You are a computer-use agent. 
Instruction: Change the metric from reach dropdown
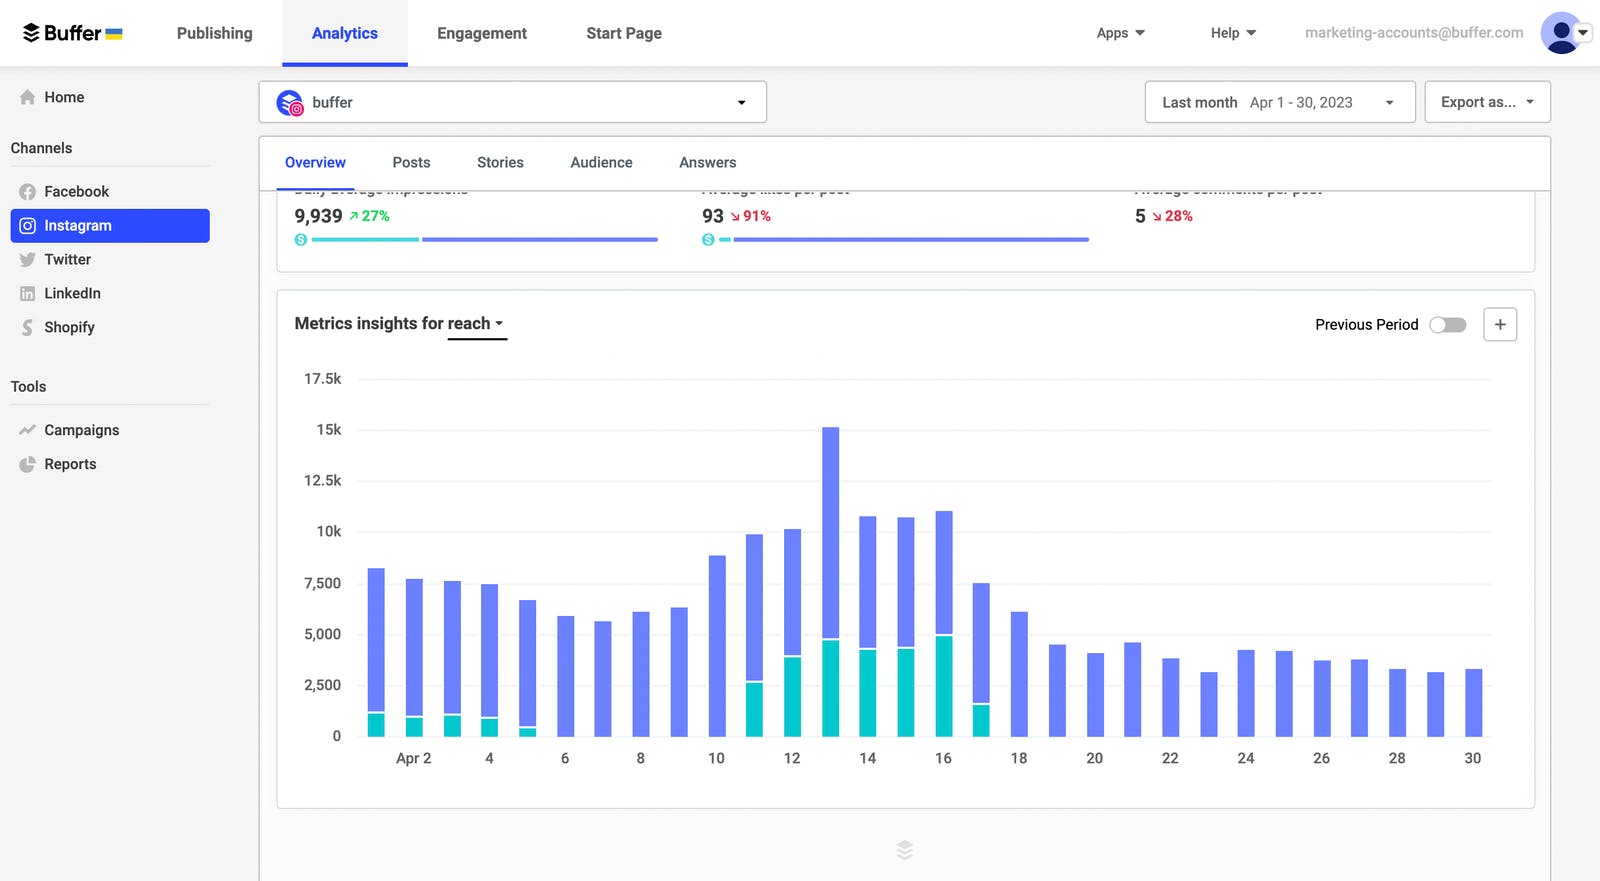(476, 324)
